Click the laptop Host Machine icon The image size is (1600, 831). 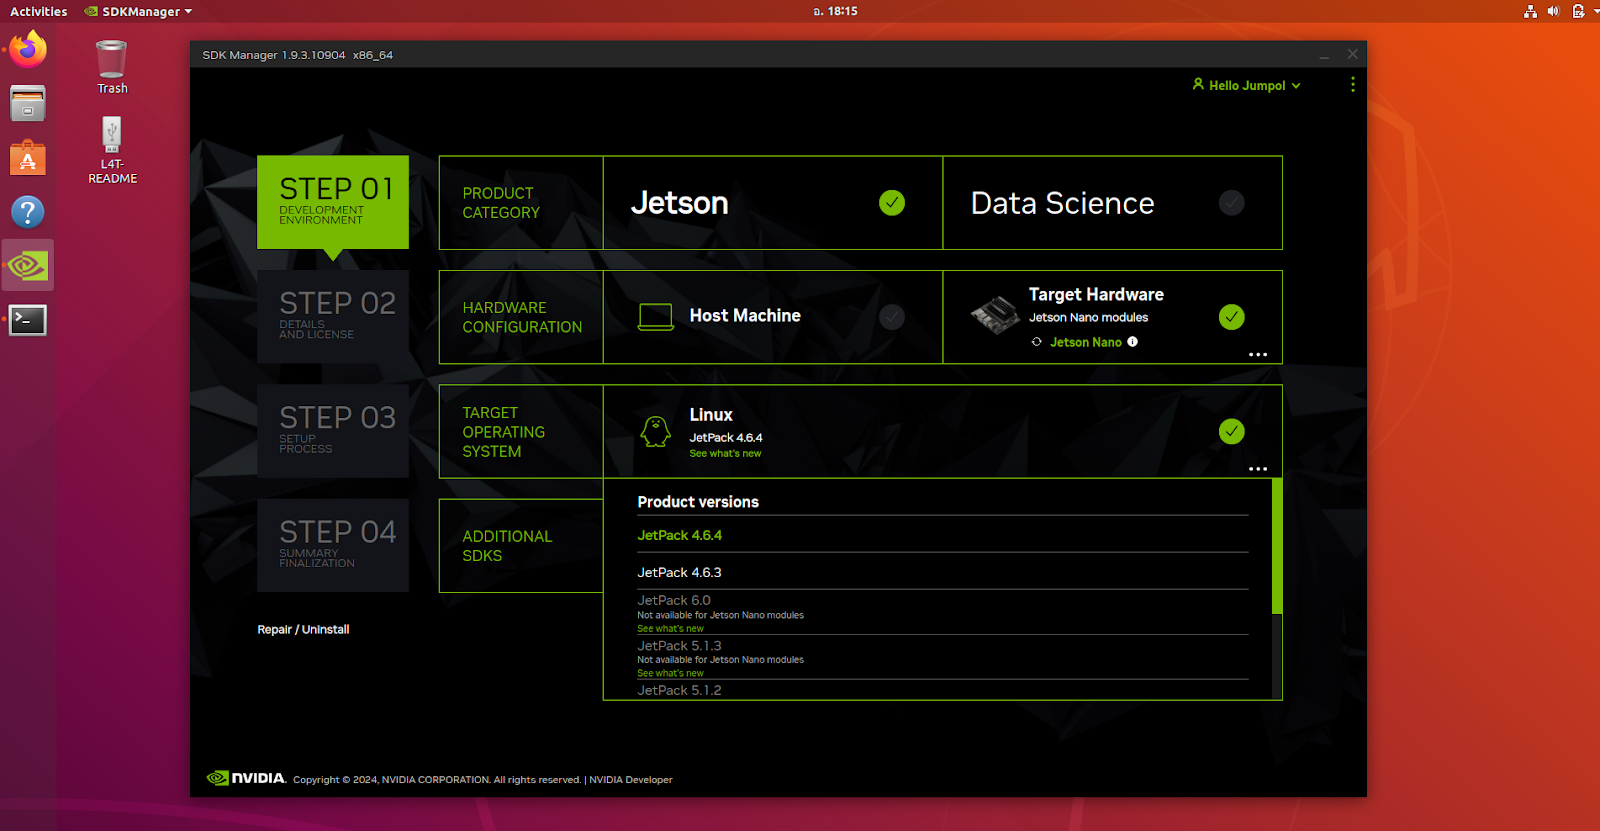coord(656,317)
